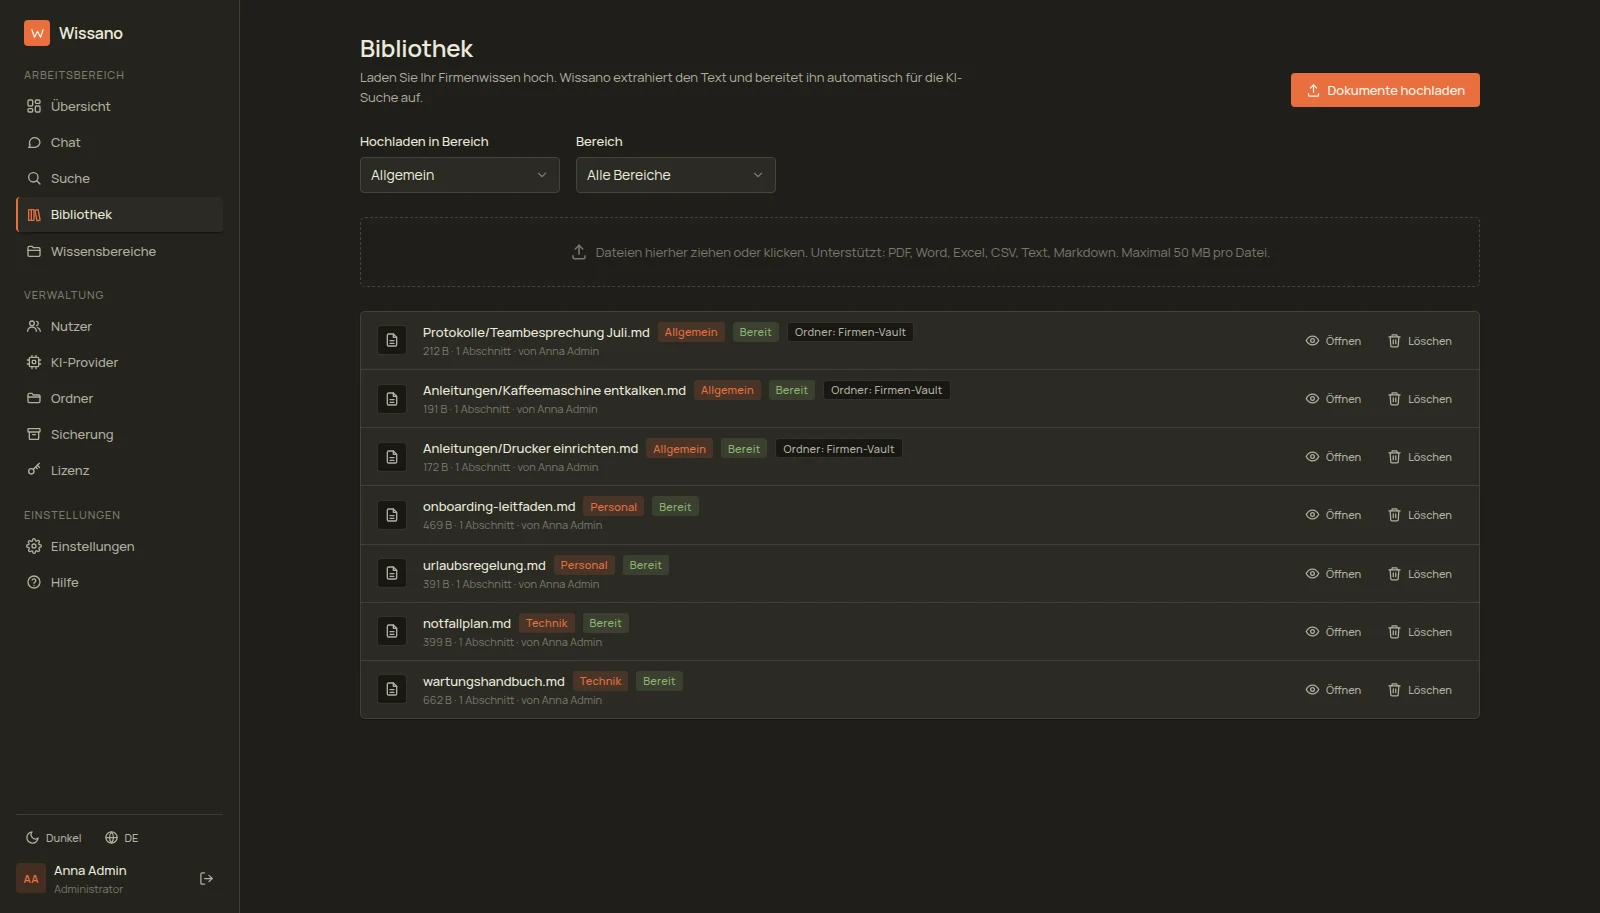Click the upload icon in the drop zone
Viewport: 1600px width, 913px height.
(578, 252)
